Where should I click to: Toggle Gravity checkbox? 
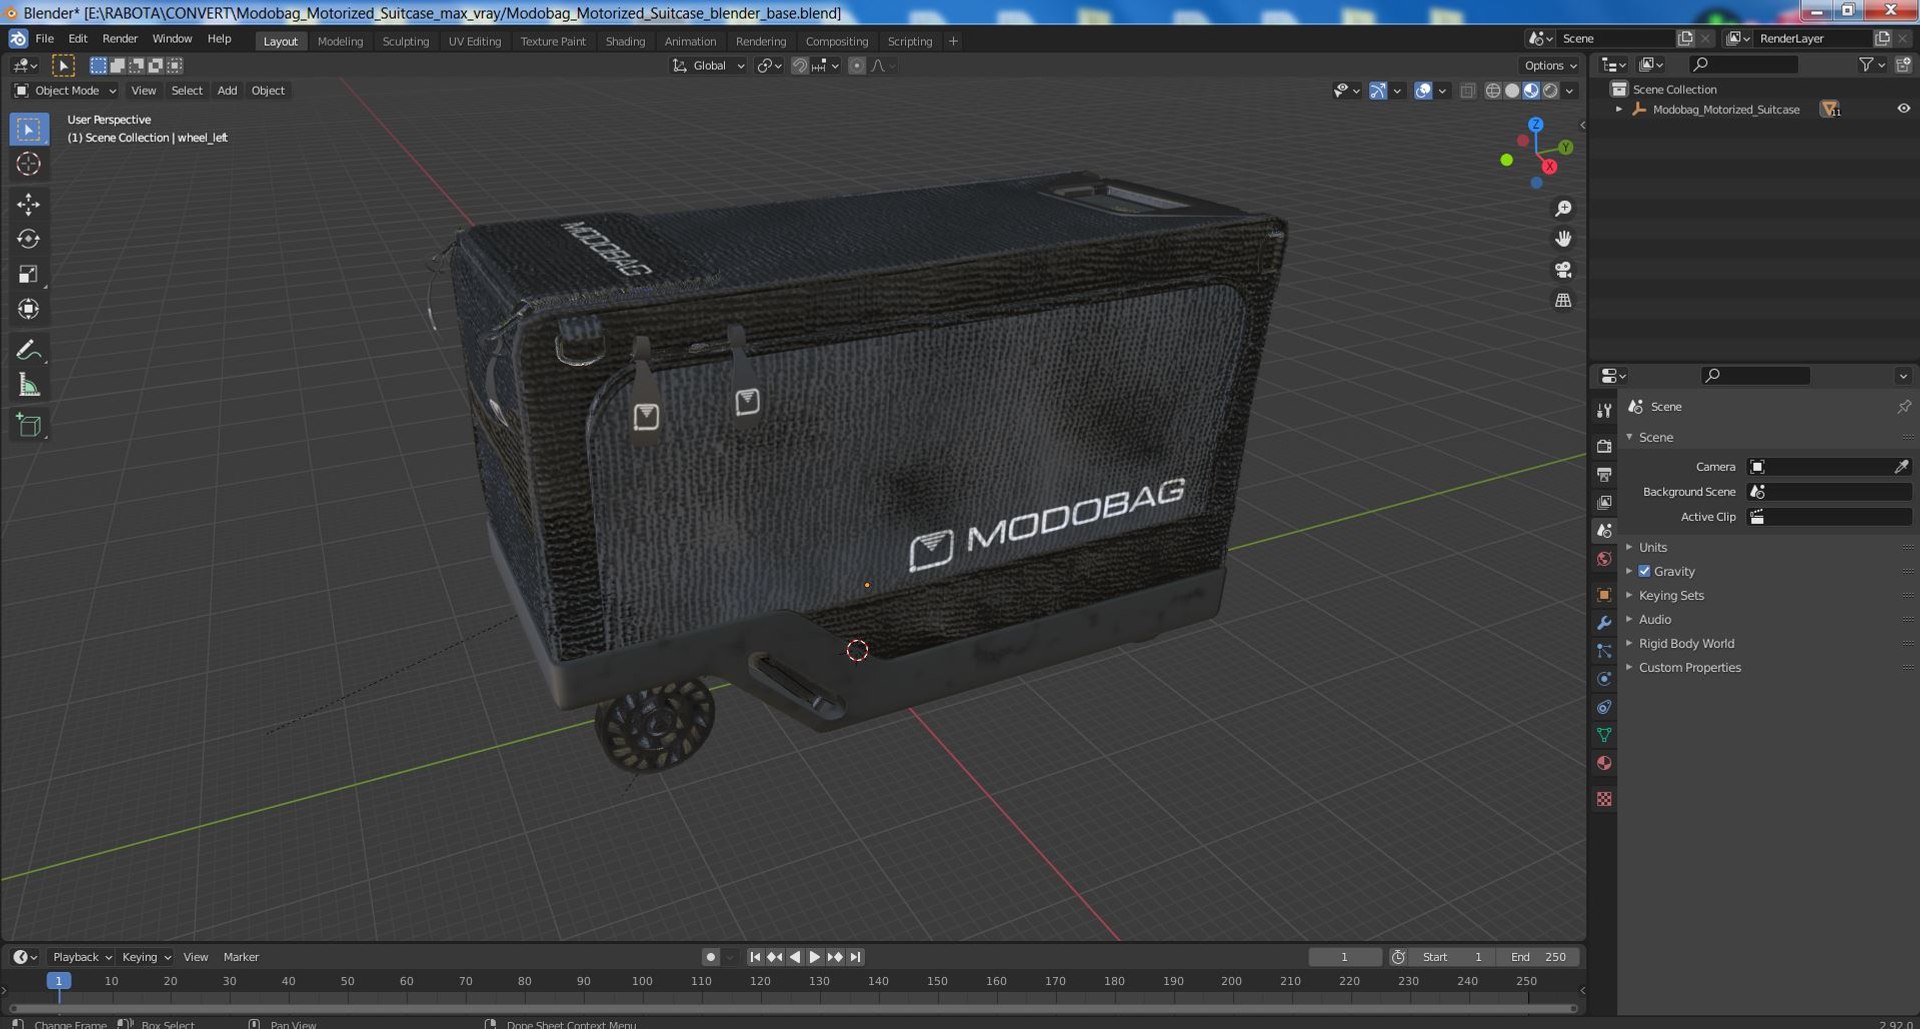tap(1644, 571)
